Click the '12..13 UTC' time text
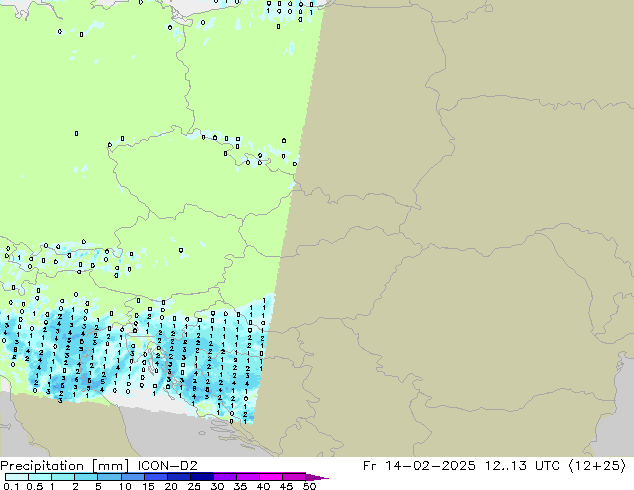This screenshot has height=490, width=634. coord(522,466)
